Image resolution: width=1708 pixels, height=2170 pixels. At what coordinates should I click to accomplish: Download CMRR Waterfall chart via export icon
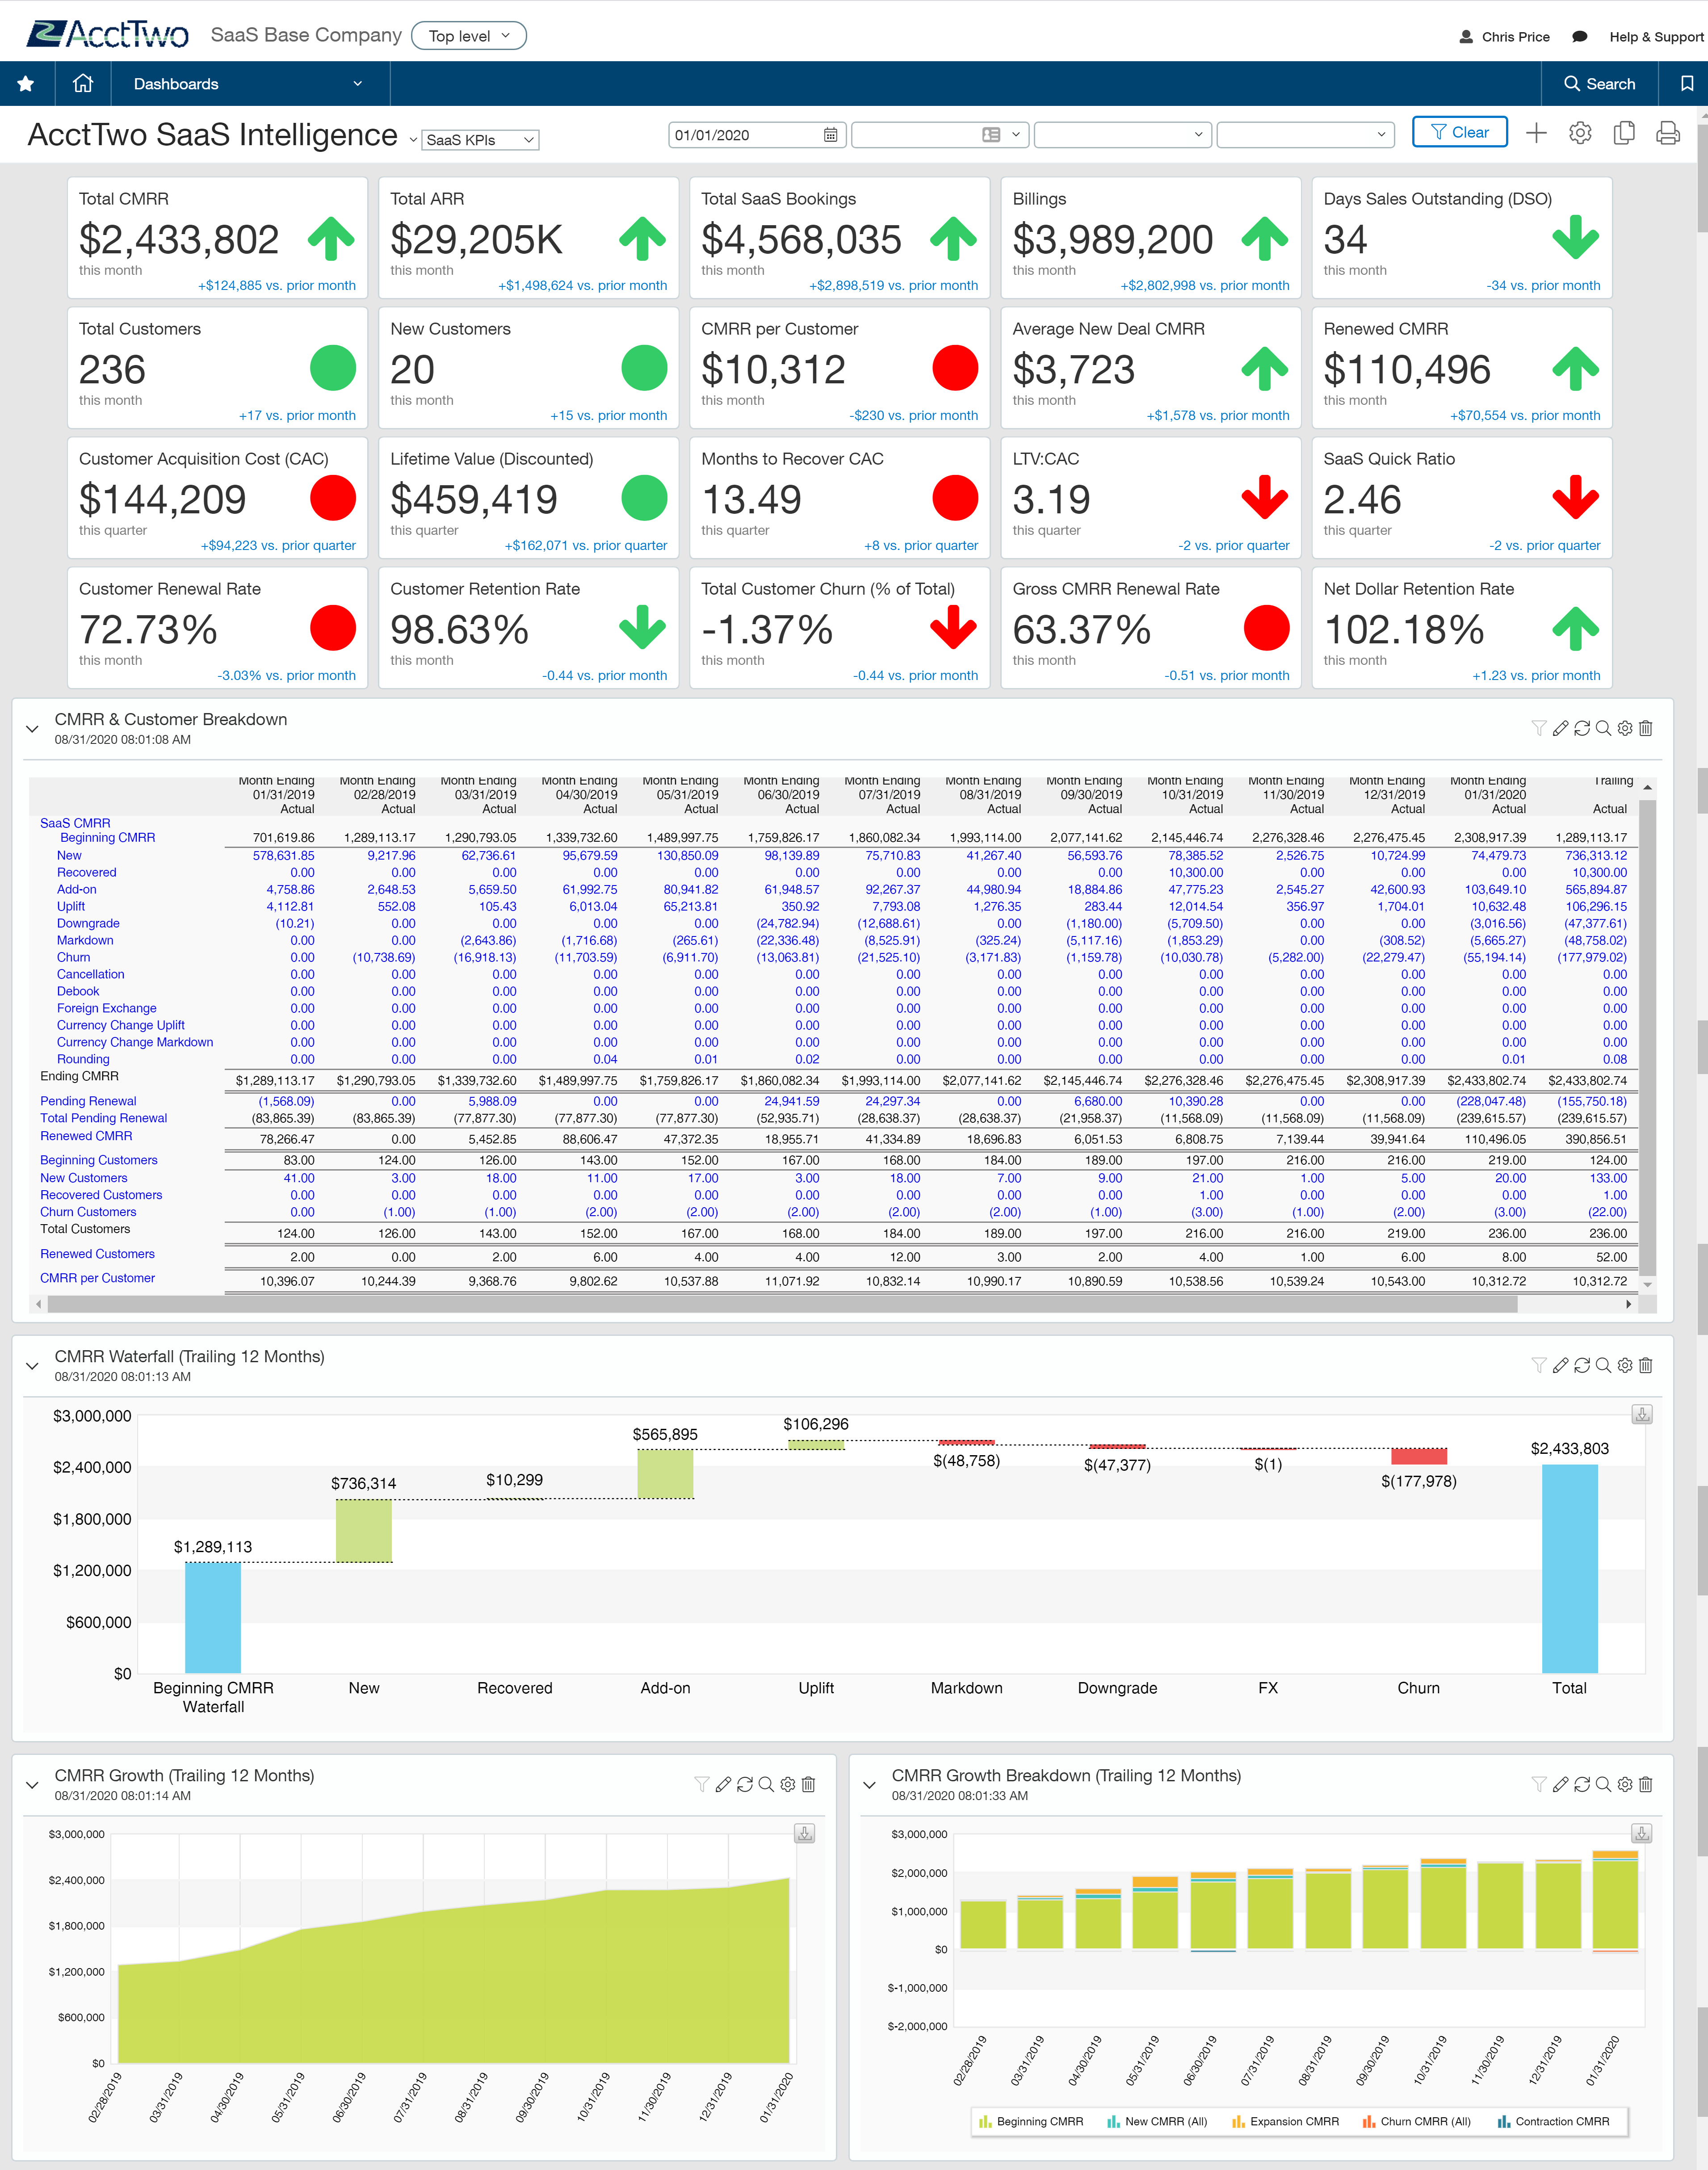click(1642, 1415)
